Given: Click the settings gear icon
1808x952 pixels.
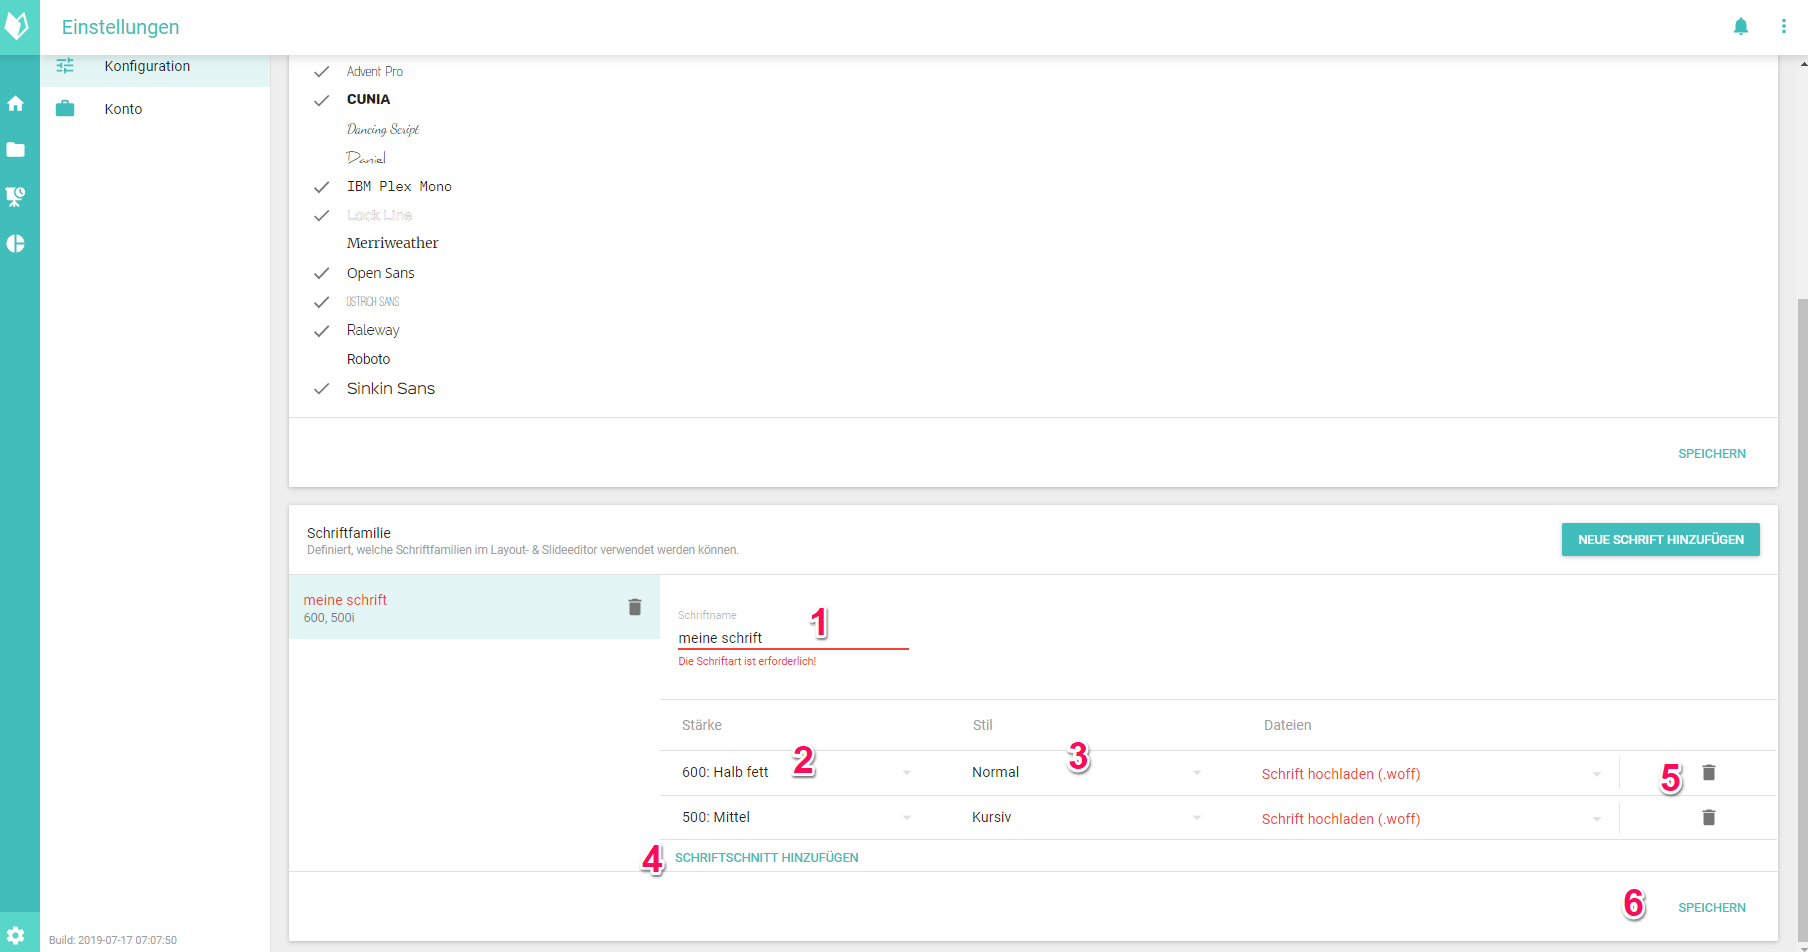Looking at the screenshot, I should [16, 935].
